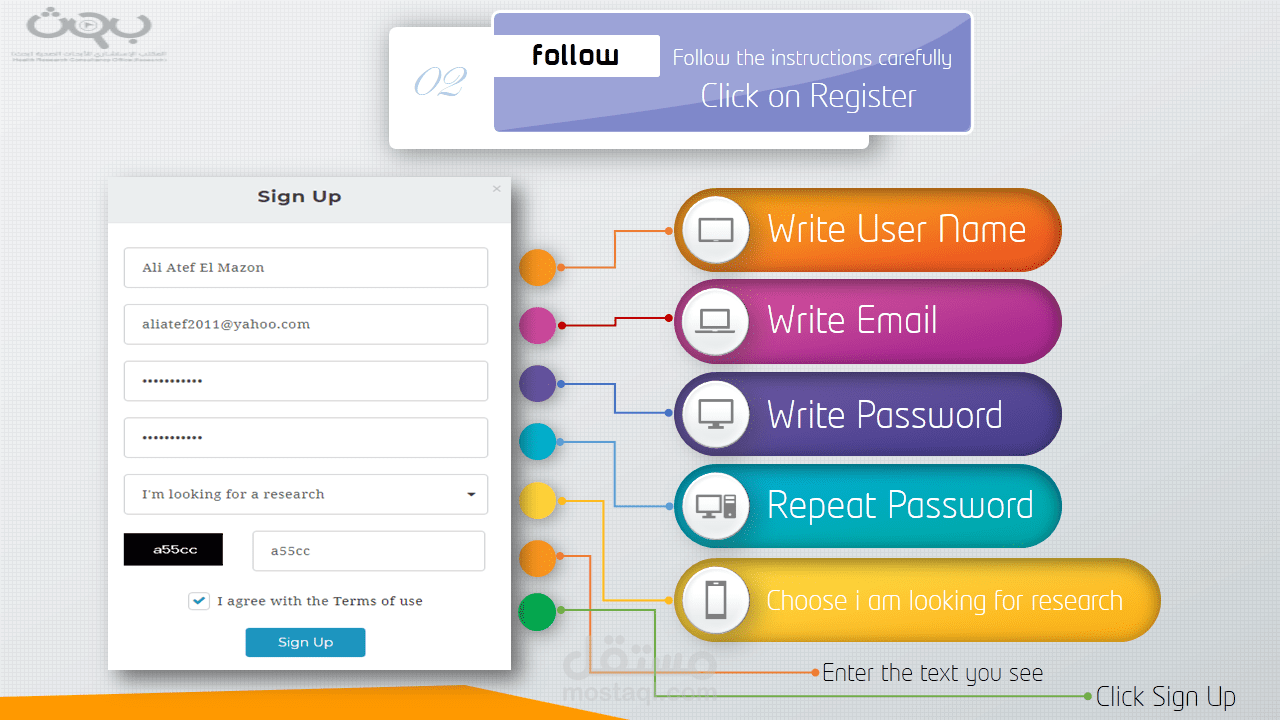
Task: Toggle the Terms of use agreement checkbox
Action: (x=199, y=601)
